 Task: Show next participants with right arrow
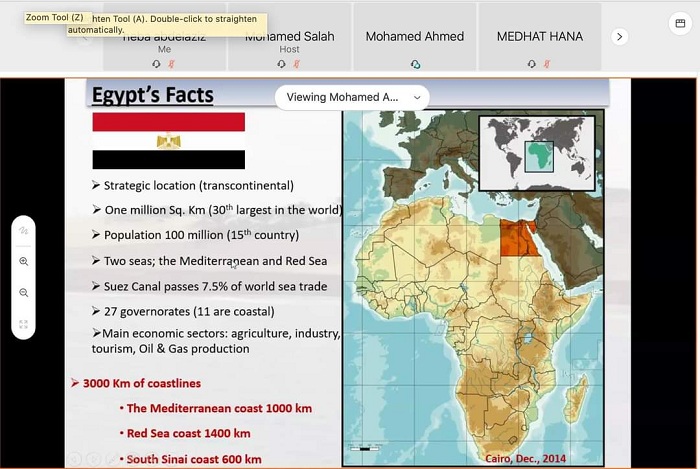[x=619, y=36]
